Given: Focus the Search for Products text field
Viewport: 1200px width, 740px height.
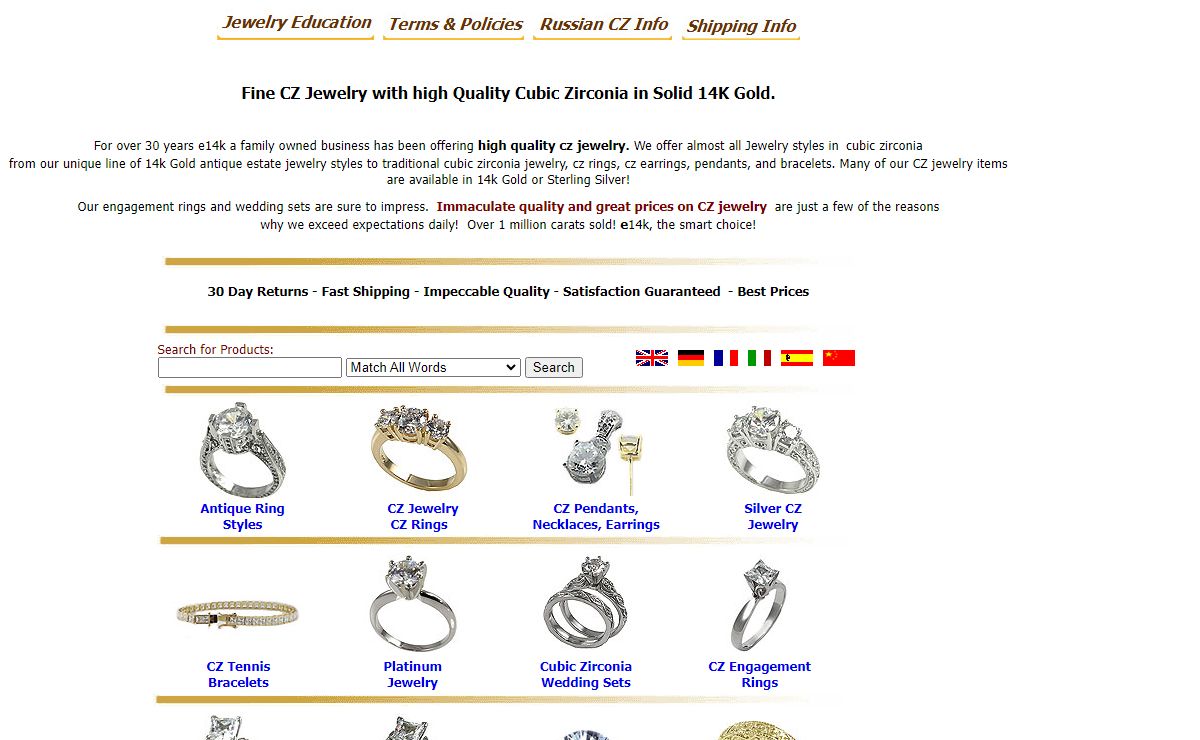Looking at the screenshot, I should click(x=250, y=368).
